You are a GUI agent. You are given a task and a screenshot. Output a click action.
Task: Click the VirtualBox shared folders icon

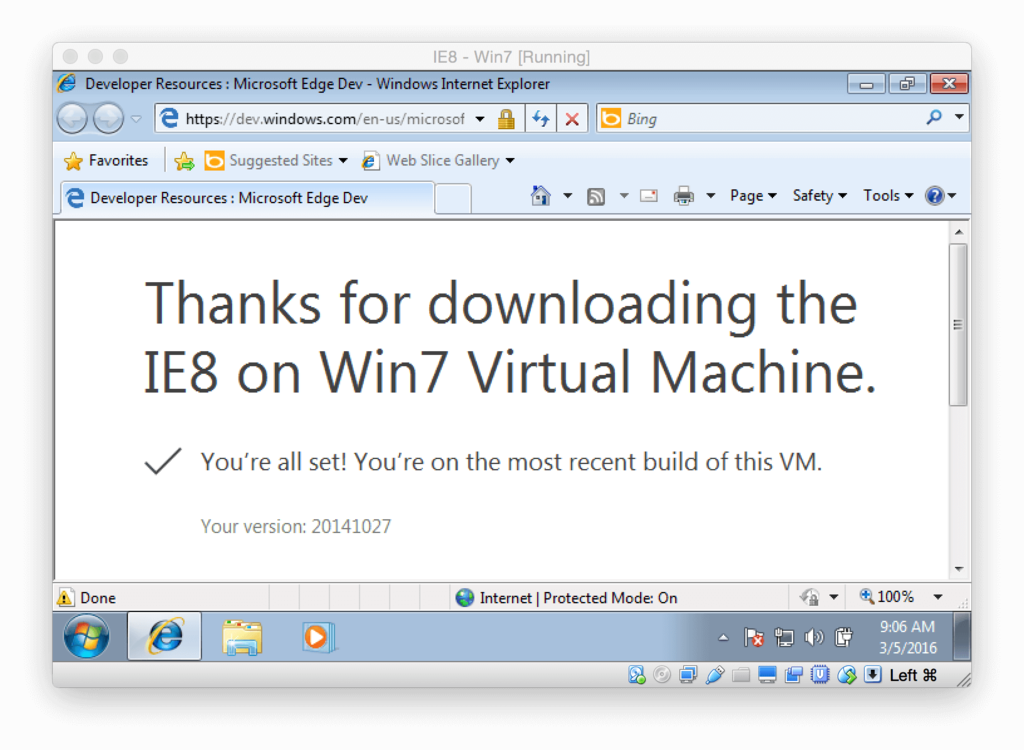point(741,675)
